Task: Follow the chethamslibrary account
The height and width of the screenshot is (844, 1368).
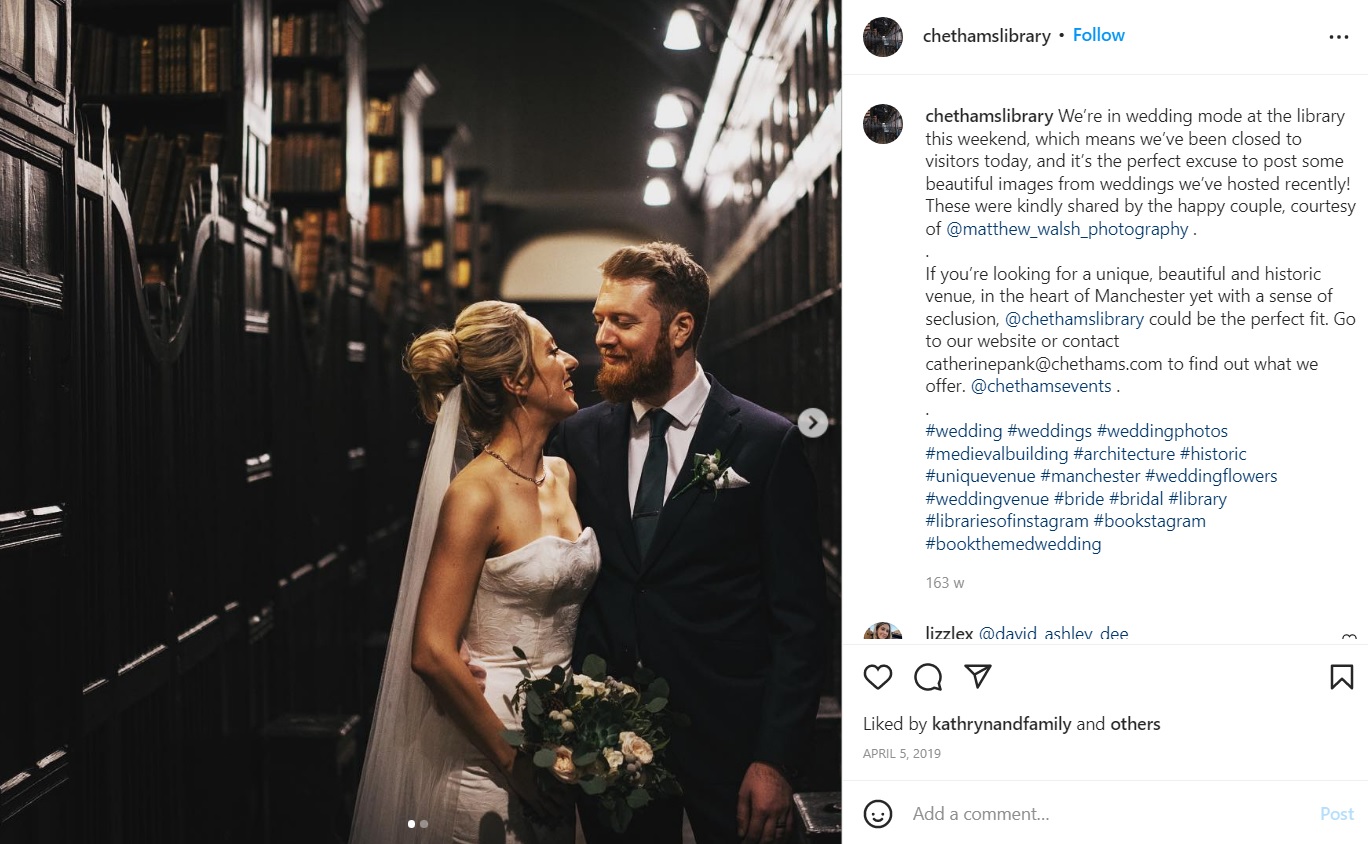Action: coord(1099,35)
